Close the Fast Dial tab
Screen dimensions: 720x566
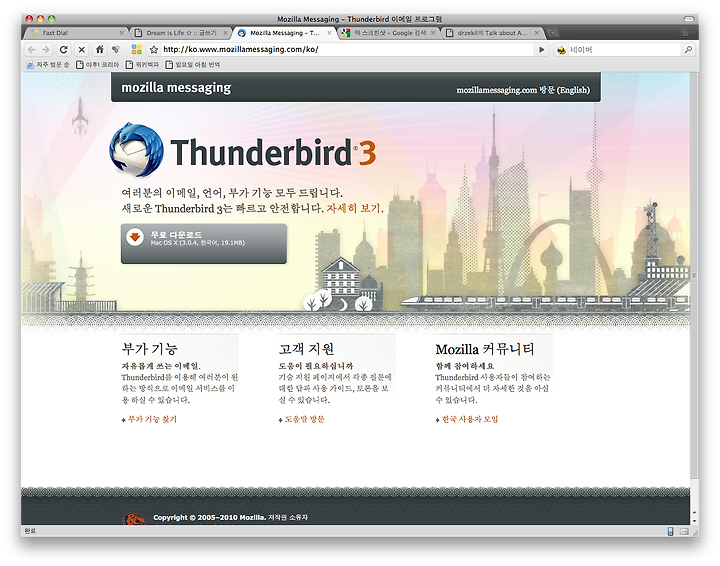[x=122, y=33]
